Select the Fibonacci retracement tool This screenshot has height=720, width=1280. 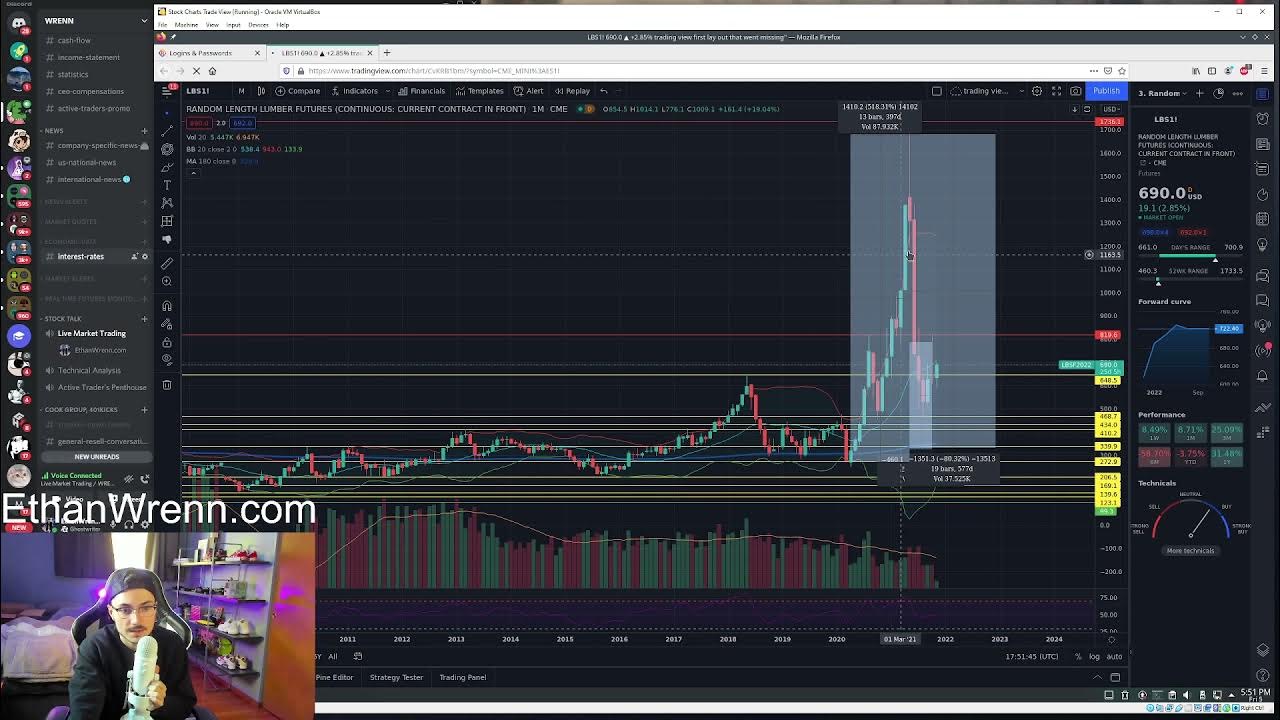[x=167, y=148]
